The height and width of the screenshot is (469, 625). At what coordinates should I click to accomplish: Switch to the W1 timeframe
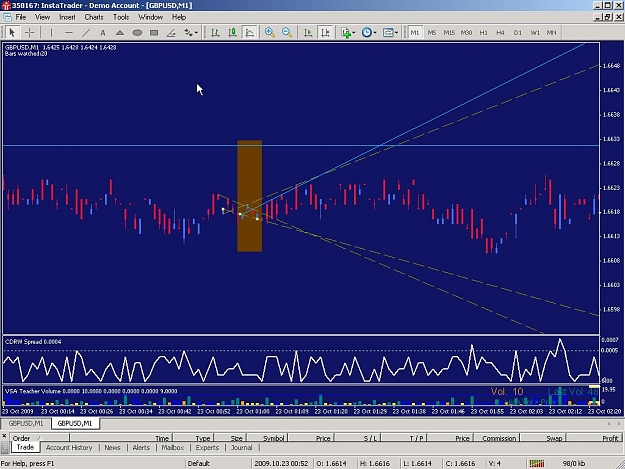[535, 33]
